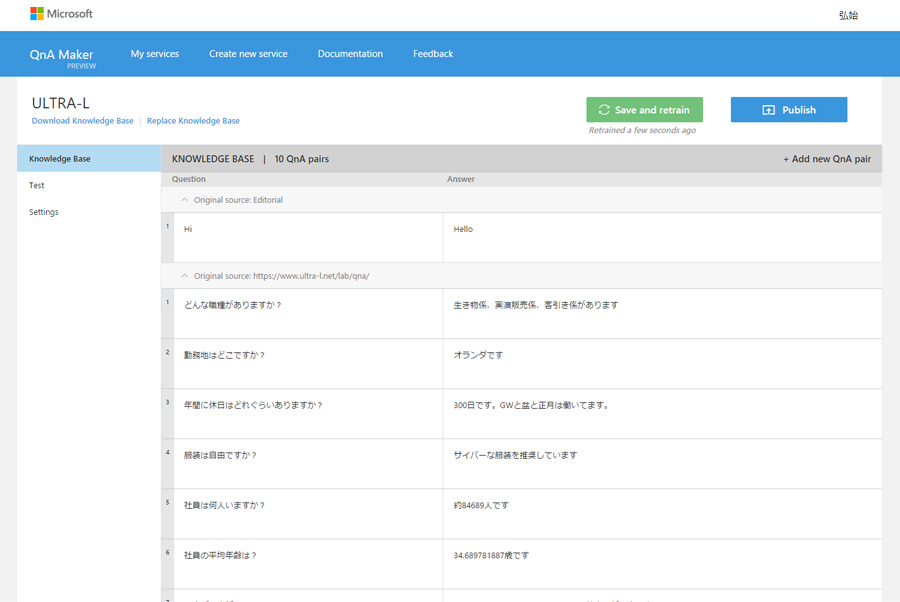
Task: Collapse the ultra-l.net source section
Action: (x=184, y=276)
